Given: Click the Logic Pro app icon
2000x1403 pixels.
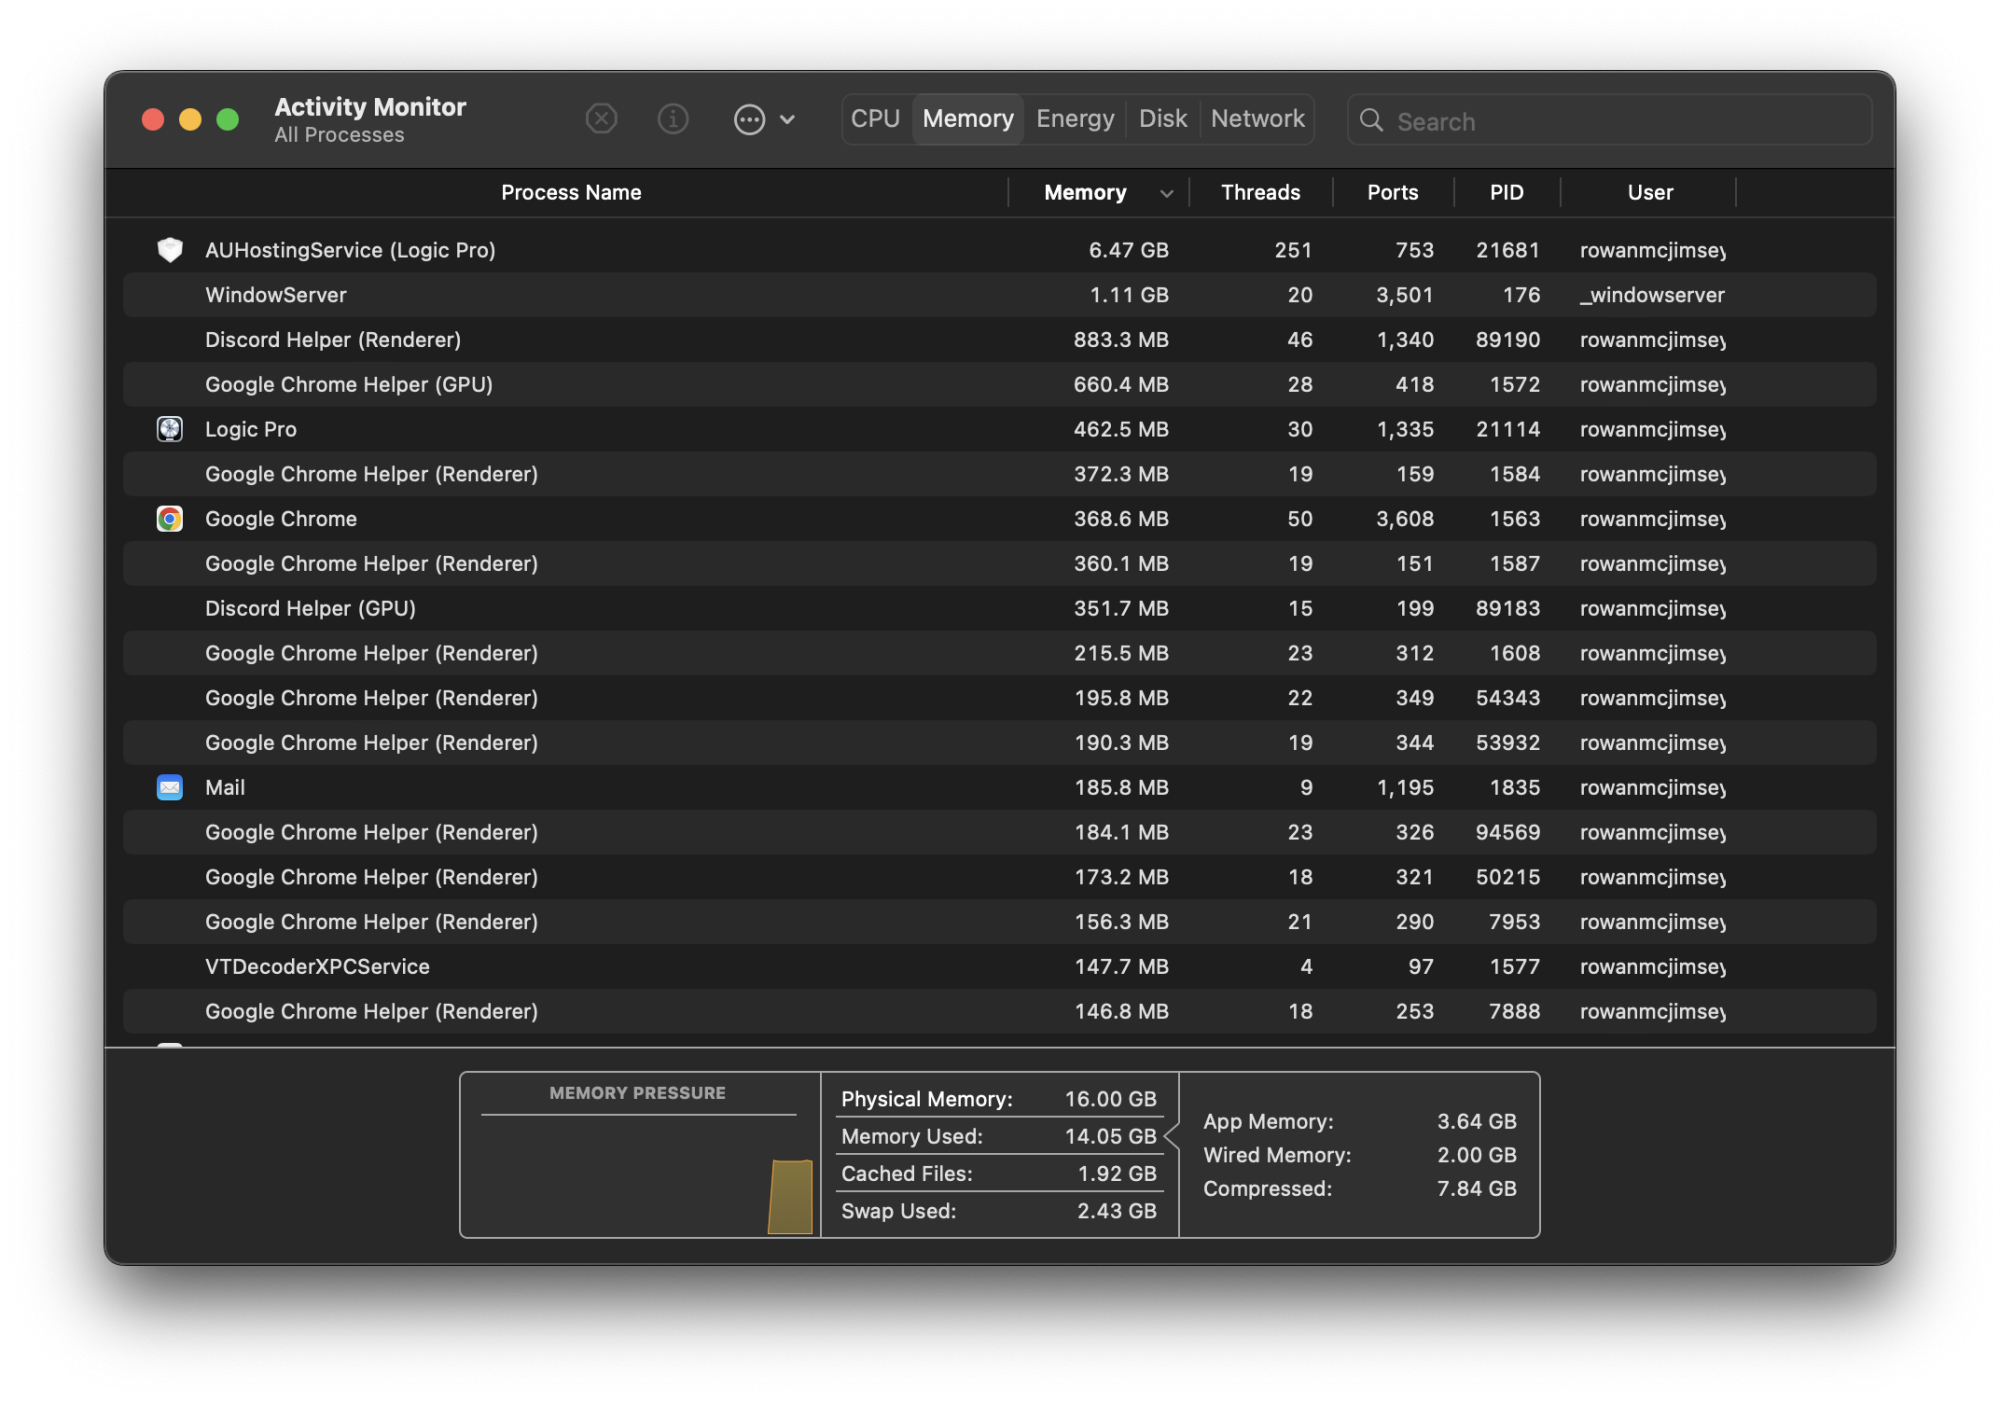Looking at the screenshot, I should click(170, 429).
